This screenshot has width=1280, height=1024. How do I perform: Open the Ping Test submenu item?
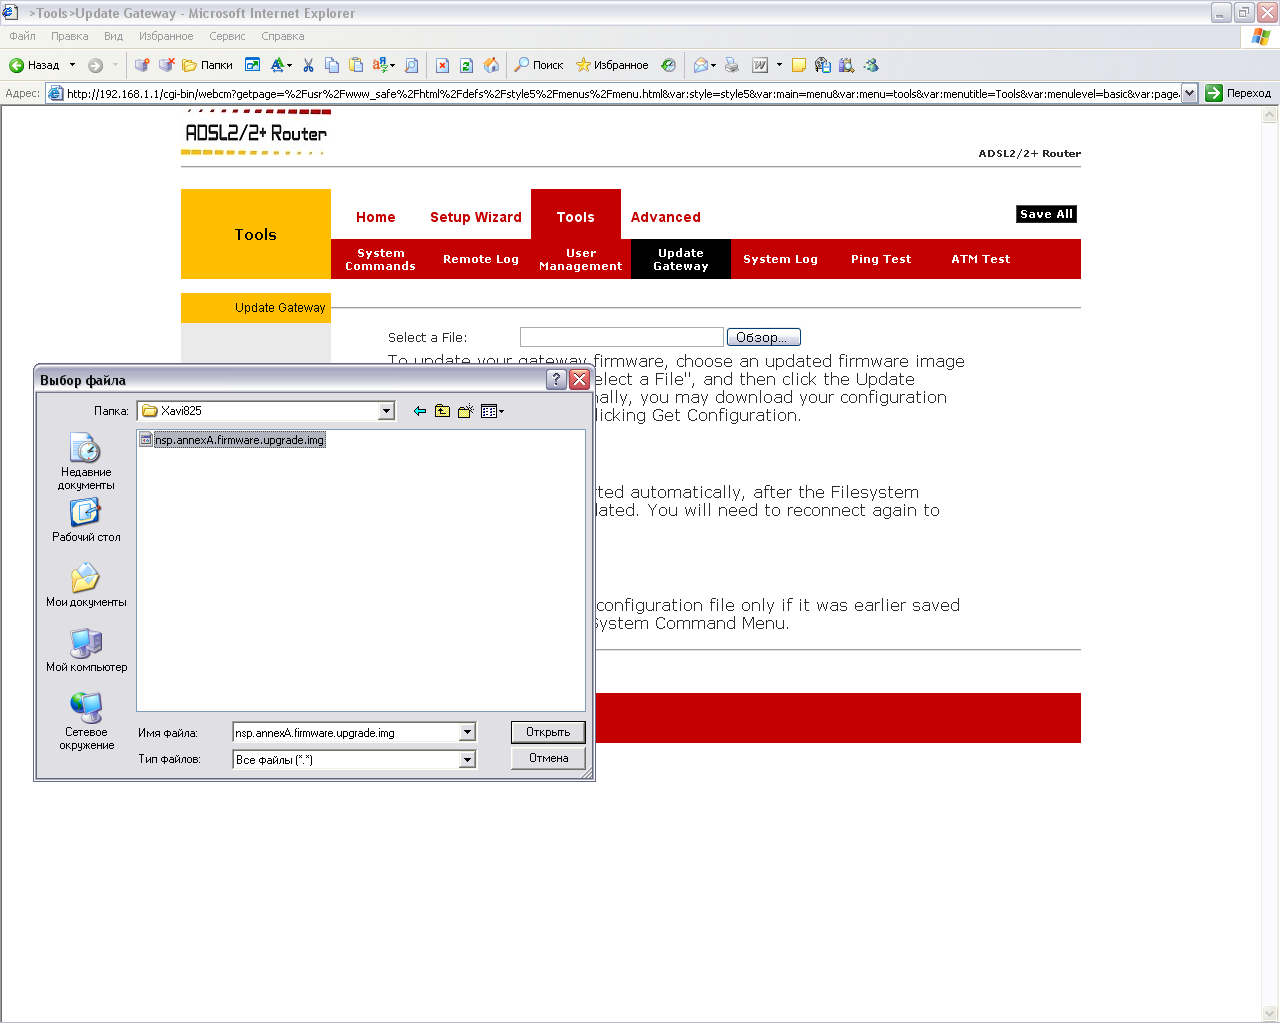(x=881, y=259)
